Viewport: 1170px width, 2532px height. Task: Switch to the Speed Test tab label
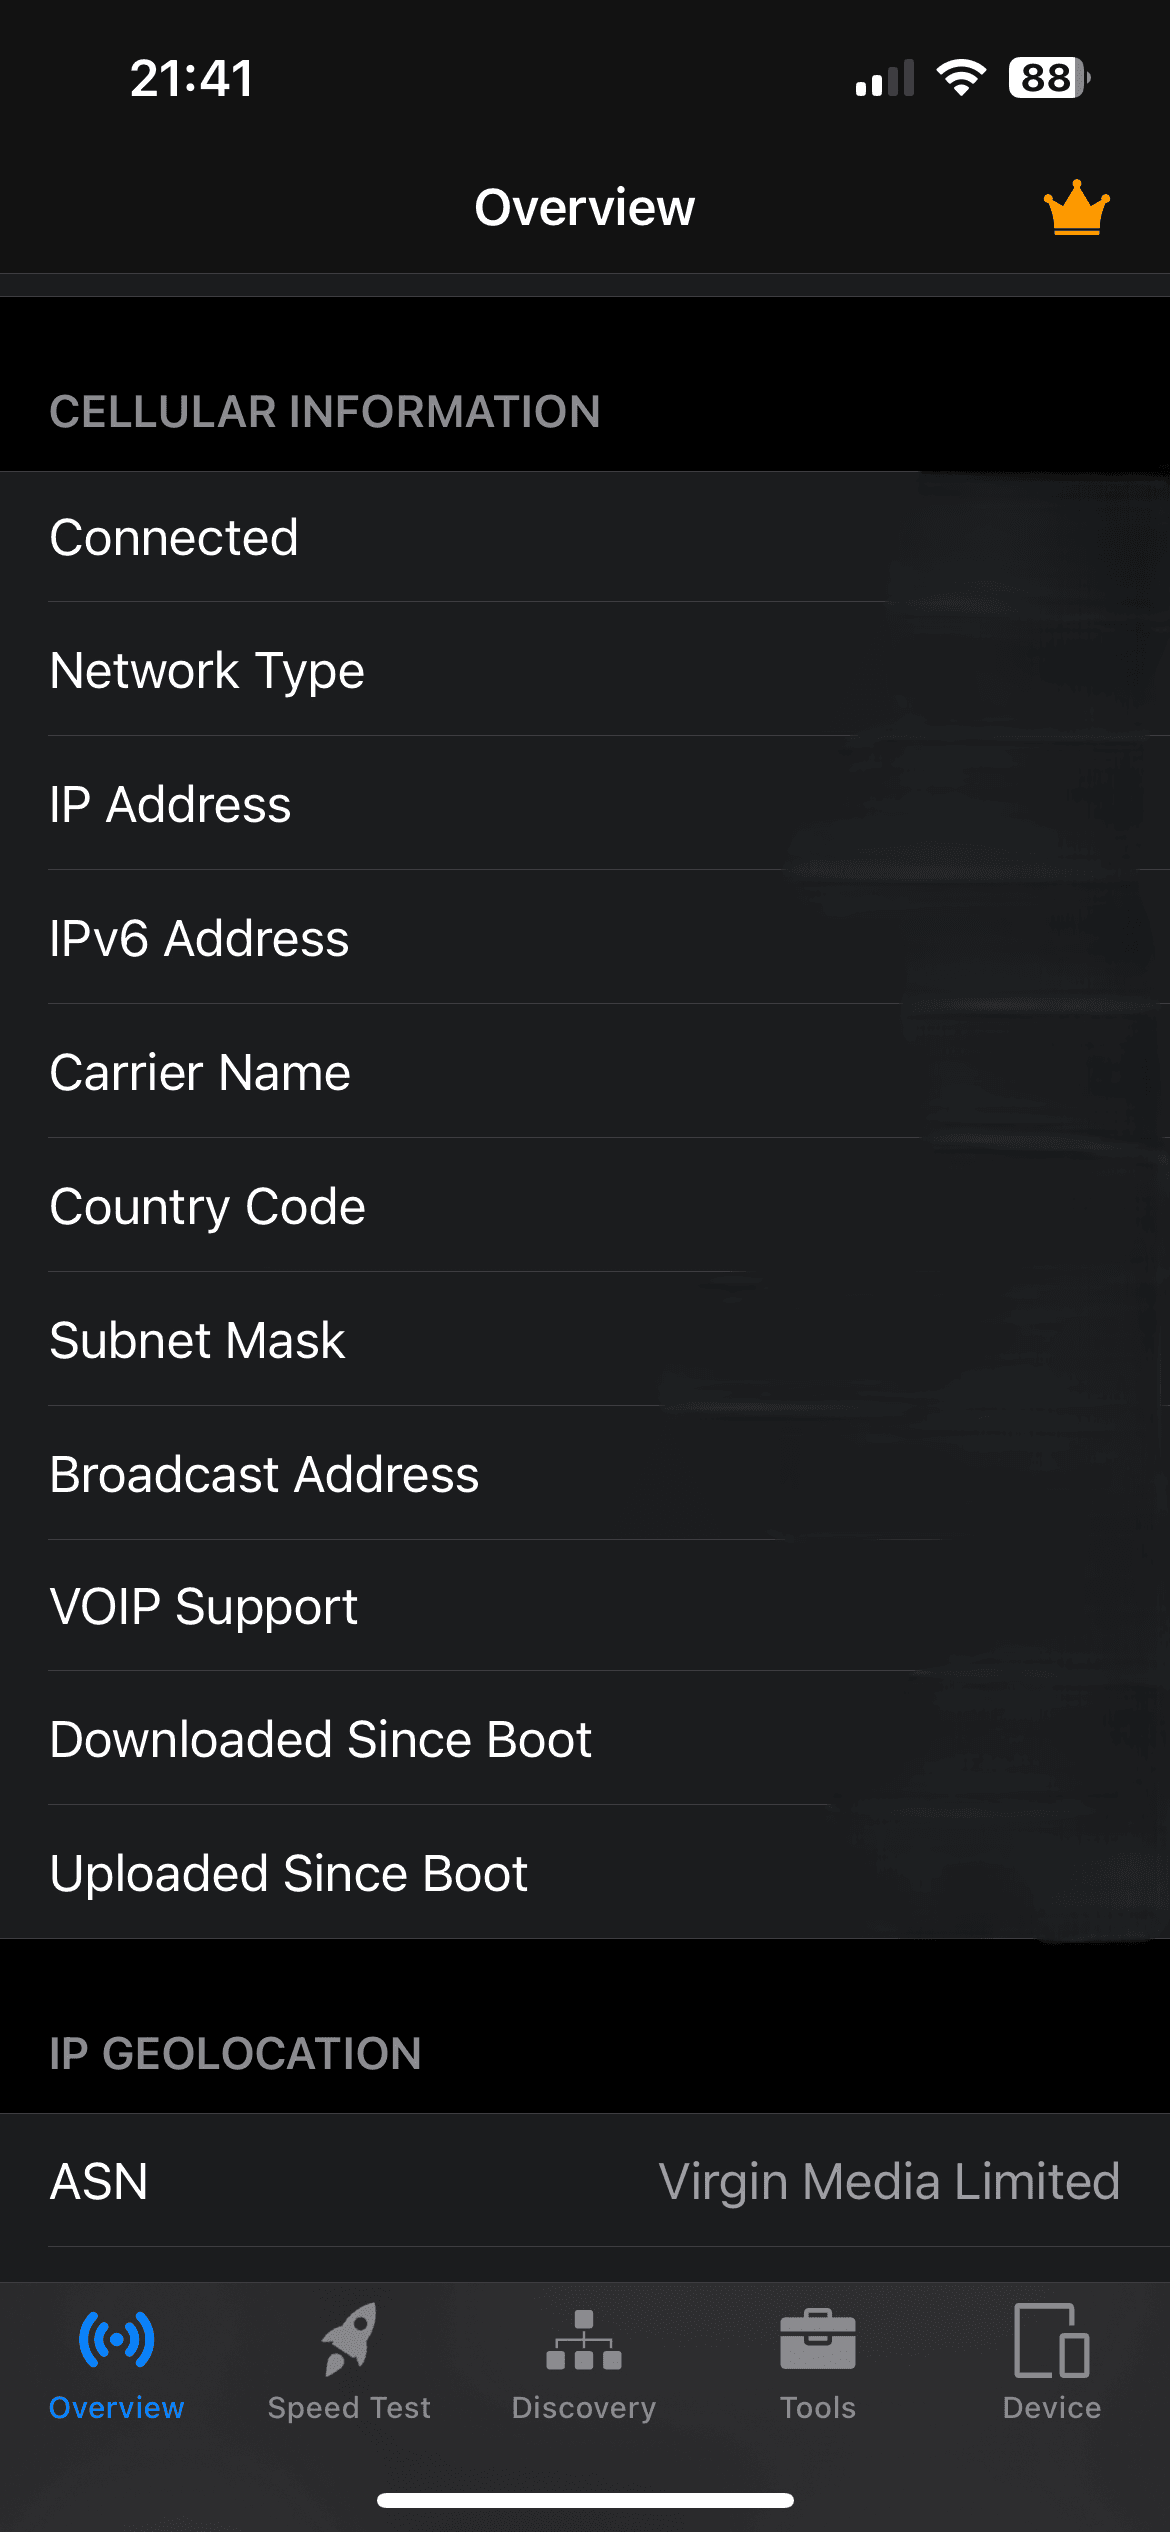coord(349,2408)
